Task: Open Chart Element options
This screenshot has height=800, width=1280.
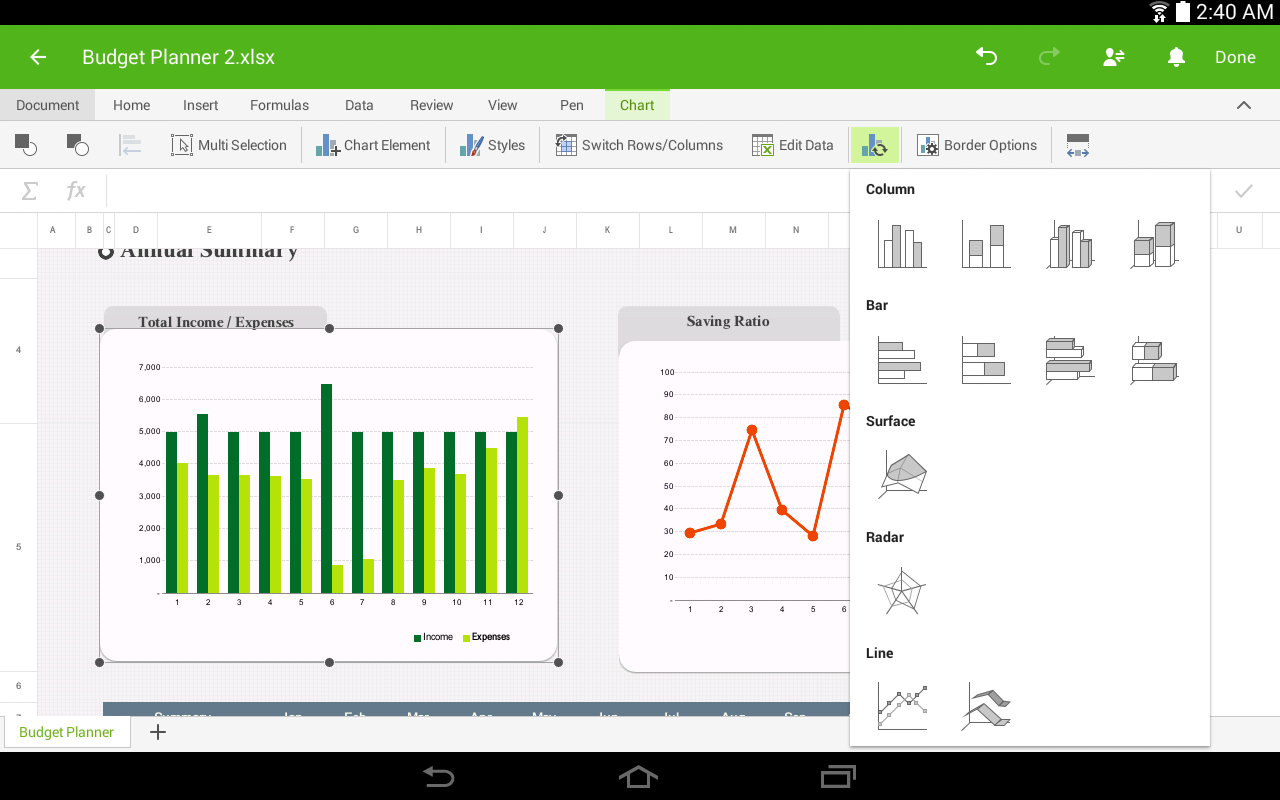Action: pos(373,145)
